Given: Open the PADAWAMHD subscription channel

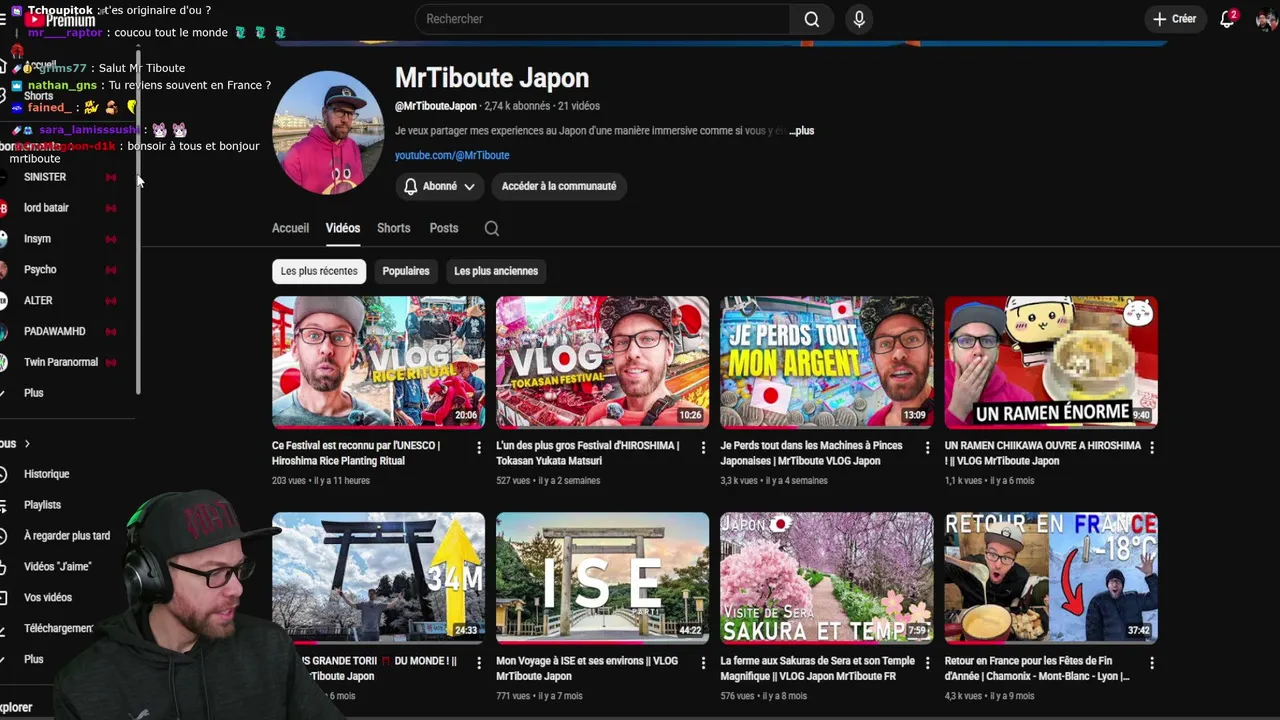Looking at the screenshot, I should [x=55, y=332].
